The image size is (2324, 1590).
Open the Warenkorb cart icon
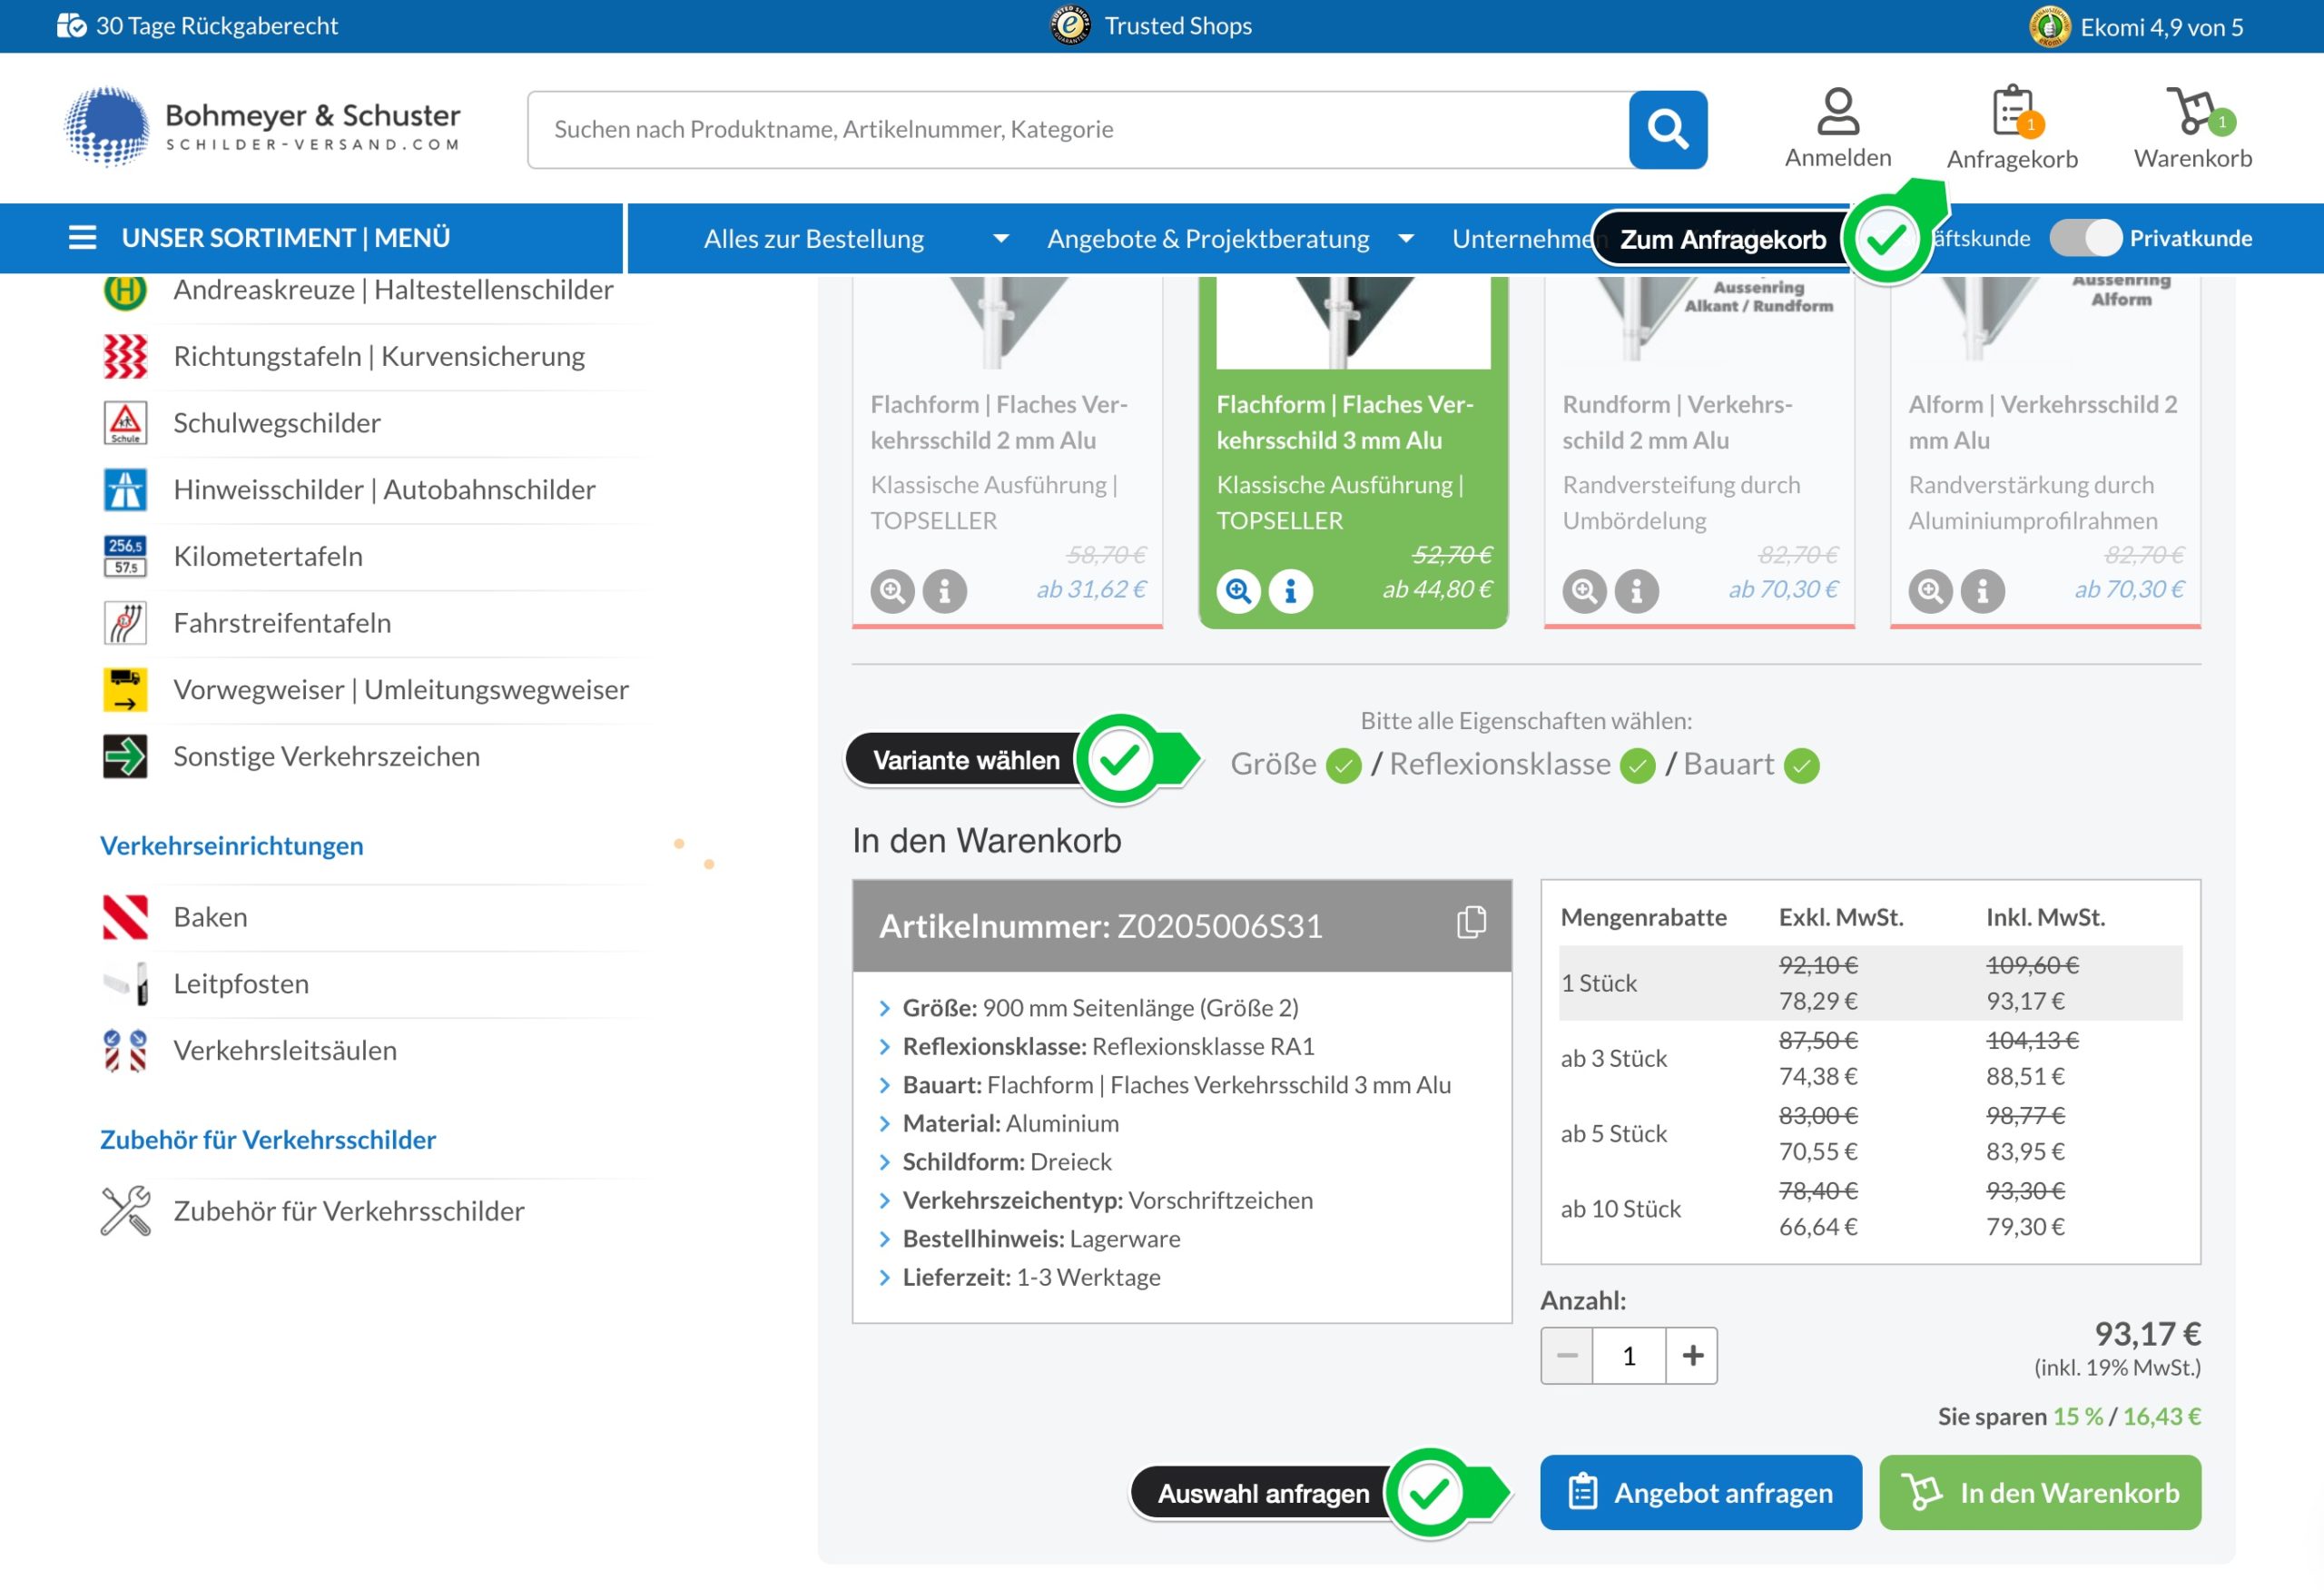pyautogui.click(x=2191, y=112)
